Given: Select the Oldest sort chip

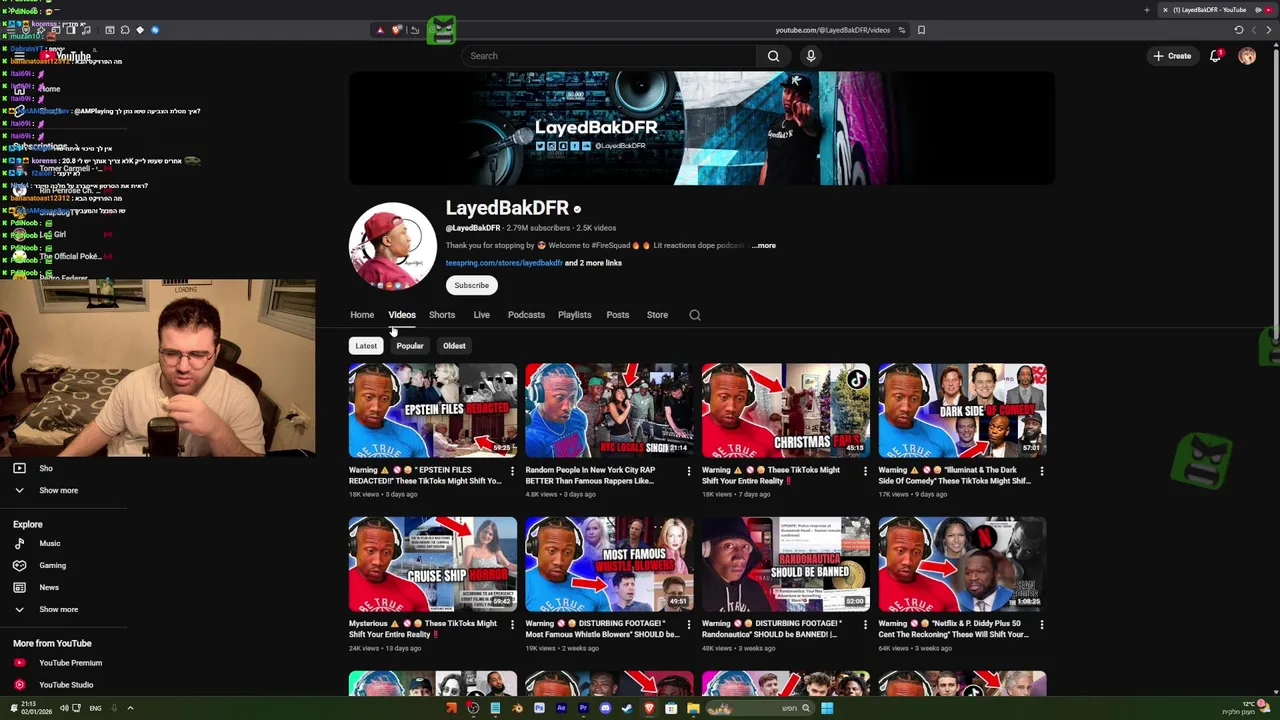Looking at the screenshot, I should 454,346.
